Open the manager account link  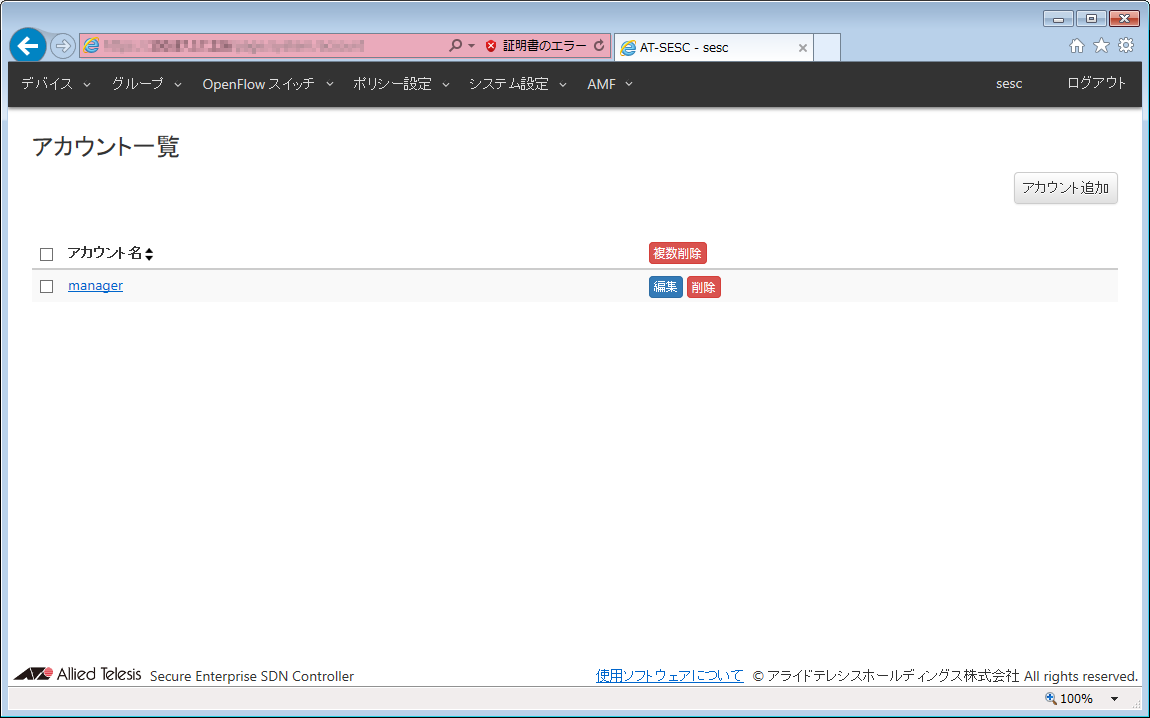[95, 285]
